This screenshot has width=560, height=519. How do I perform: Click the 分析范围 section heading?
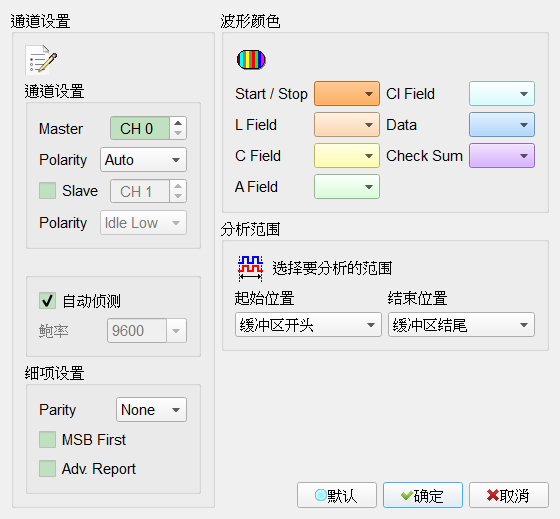(x=250, y=229)
